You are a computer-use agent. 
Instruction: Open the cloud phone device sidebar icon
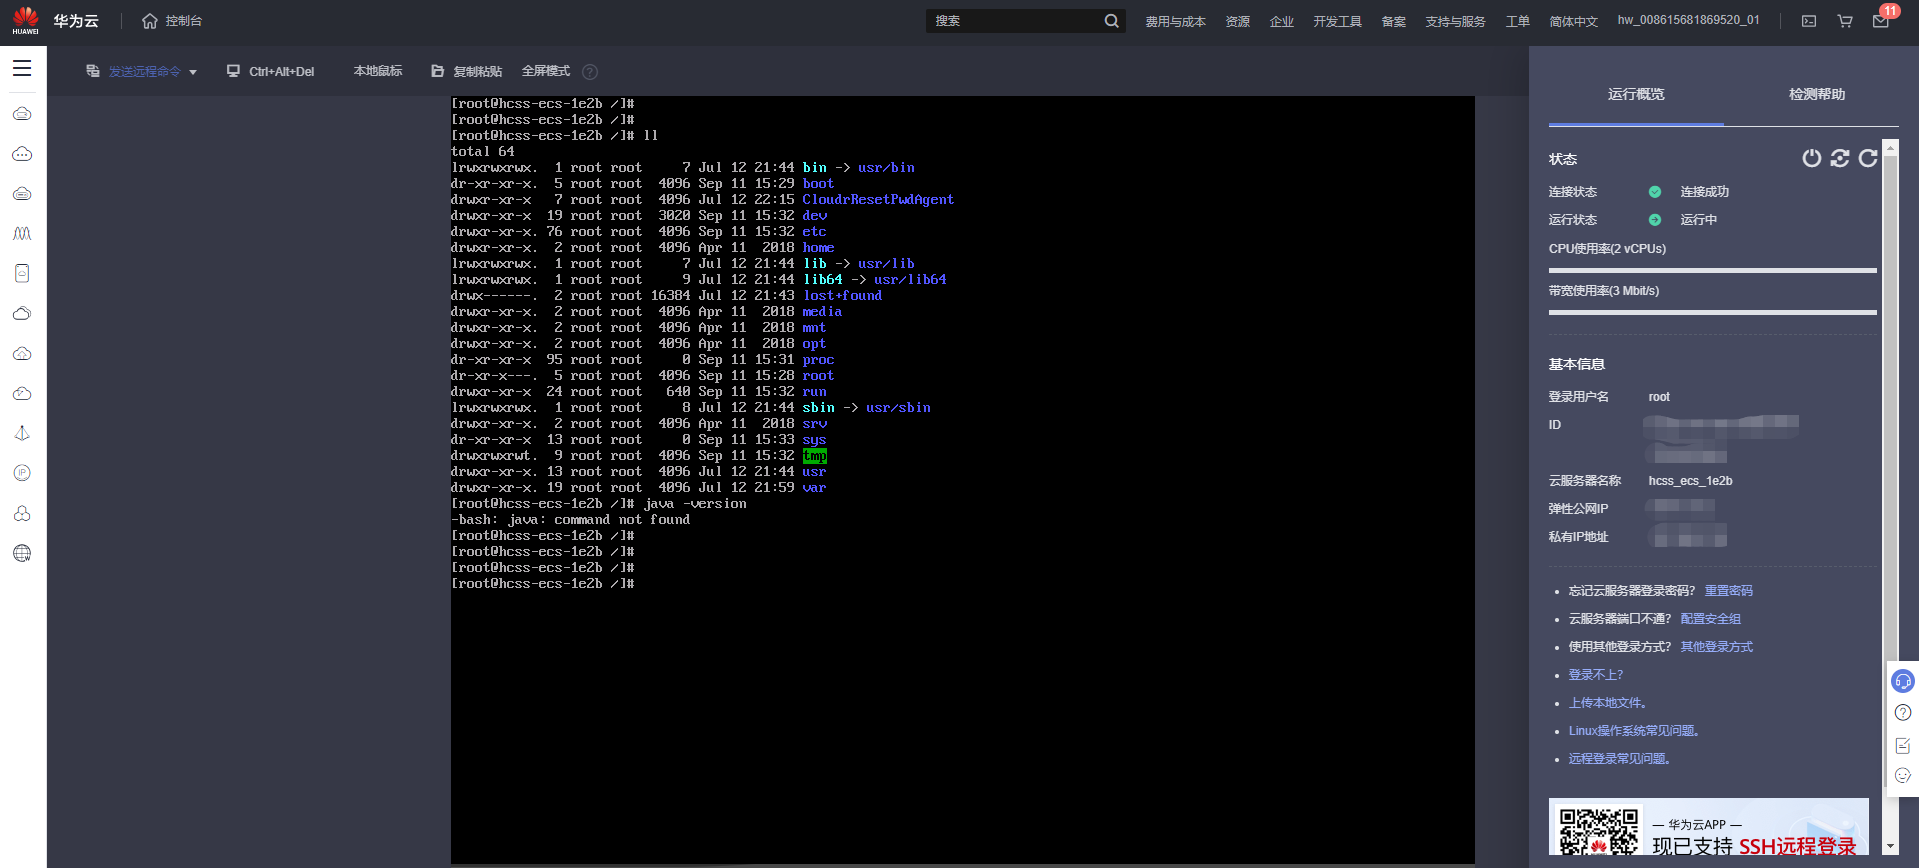[x=22, y=274]
